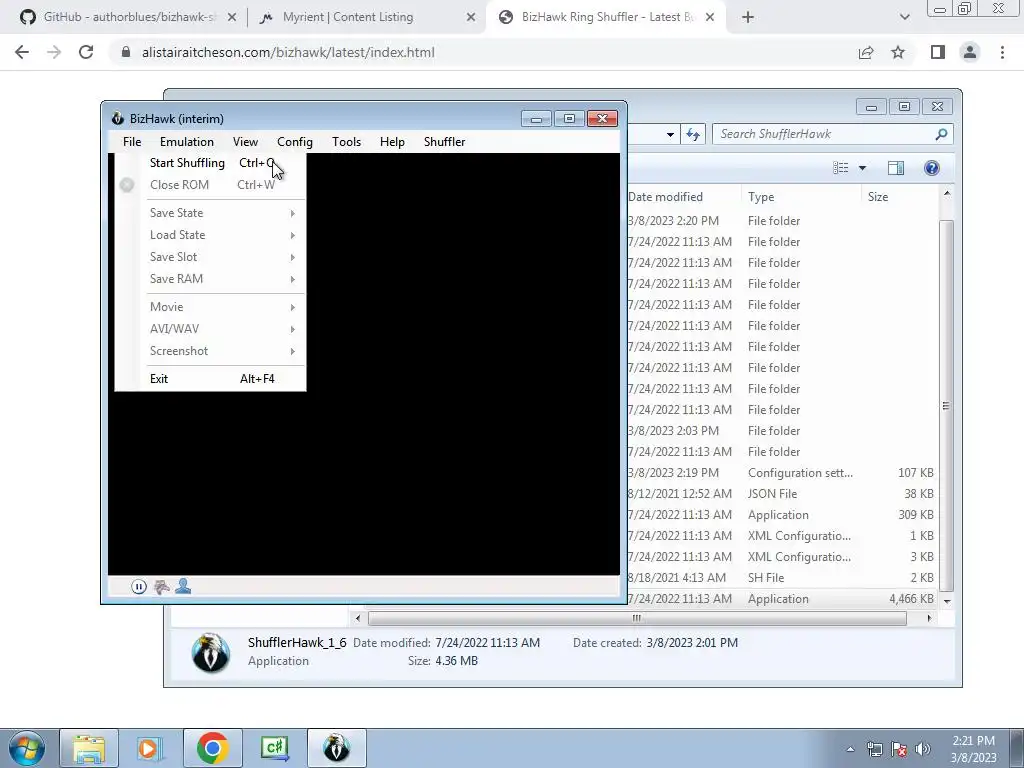This screenshot has height=768, width=1024.
Task: Switch to Chrome from taskbar
Action: tap(212, 748)
